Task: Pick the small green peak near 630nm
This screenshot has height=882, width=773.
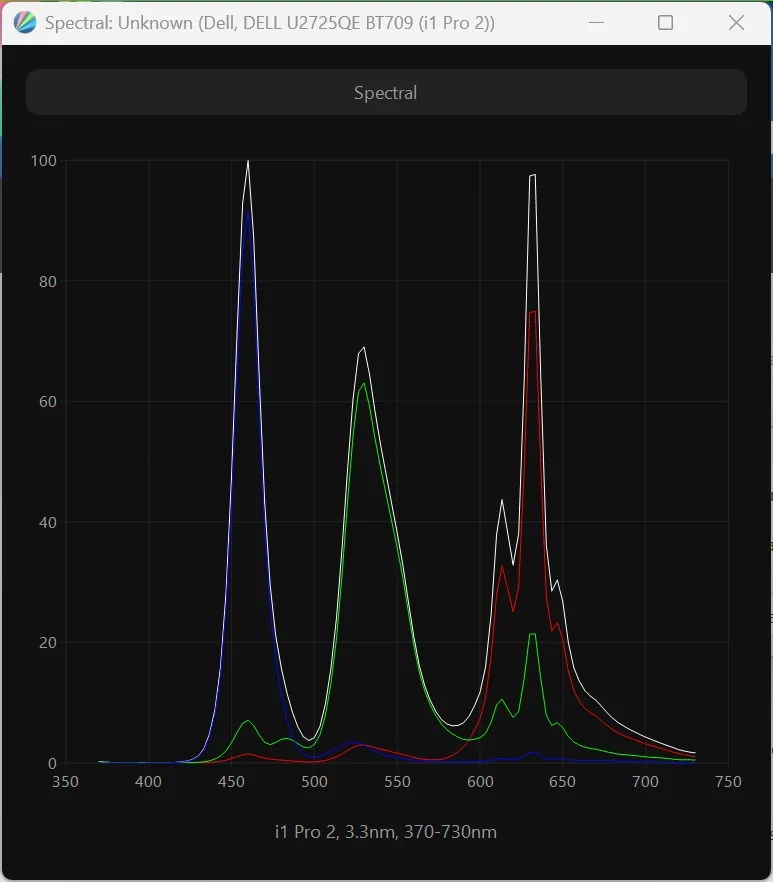Action: click(x=533, y=634)
